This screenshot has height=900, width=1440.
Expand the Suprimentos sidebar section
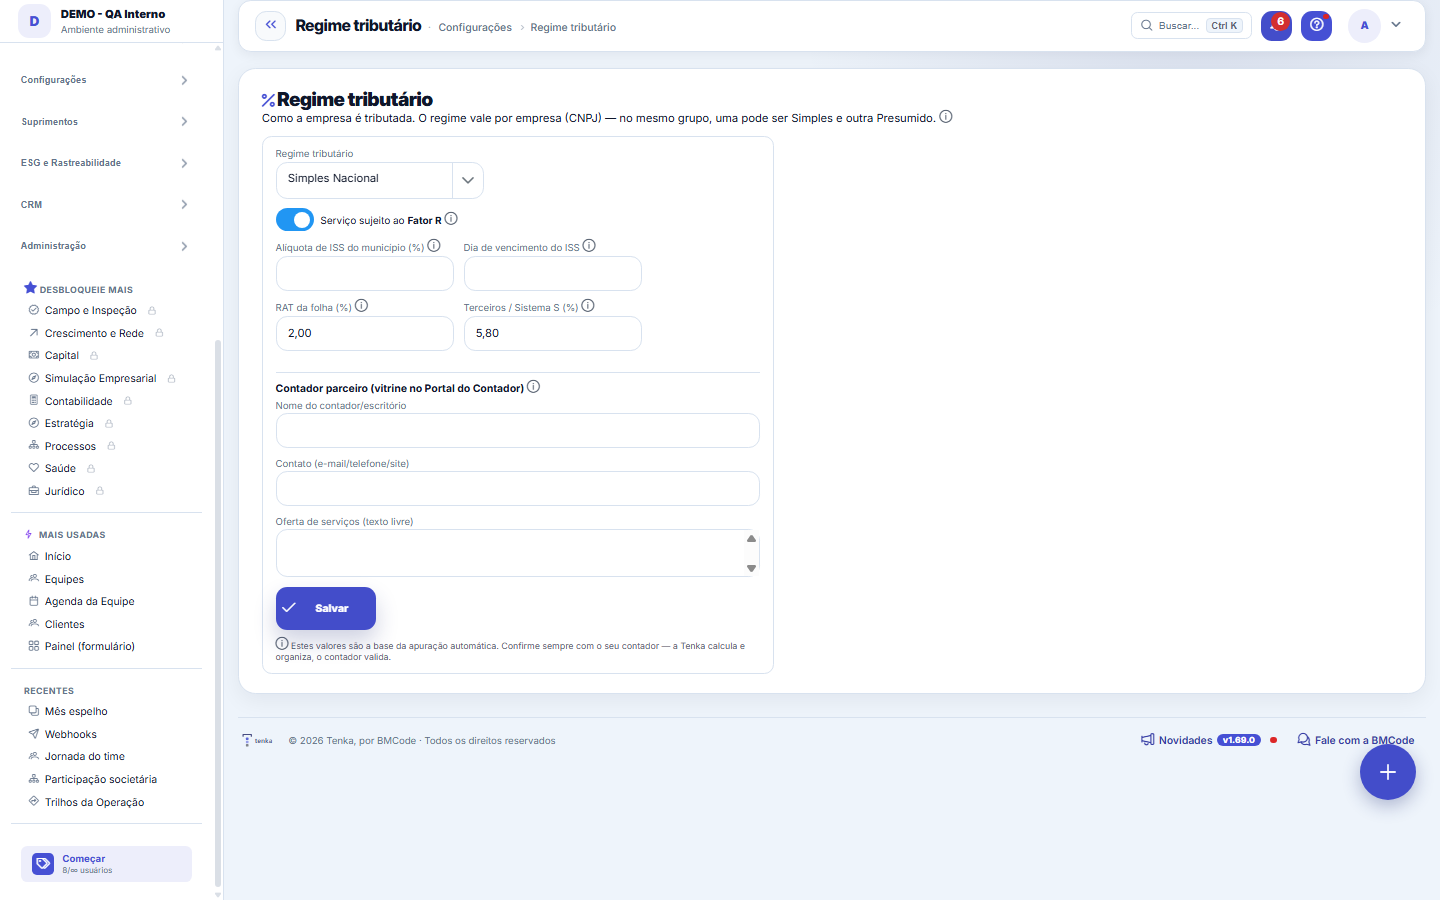105,122
